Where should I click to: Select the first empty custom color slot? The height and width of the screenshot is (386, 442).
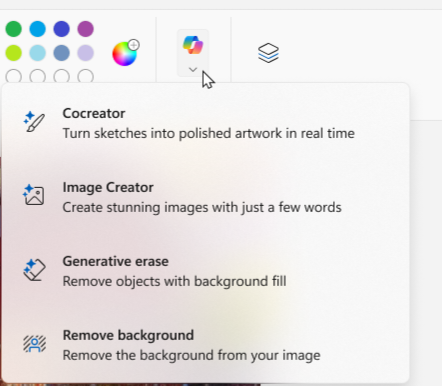pos(14,76)
